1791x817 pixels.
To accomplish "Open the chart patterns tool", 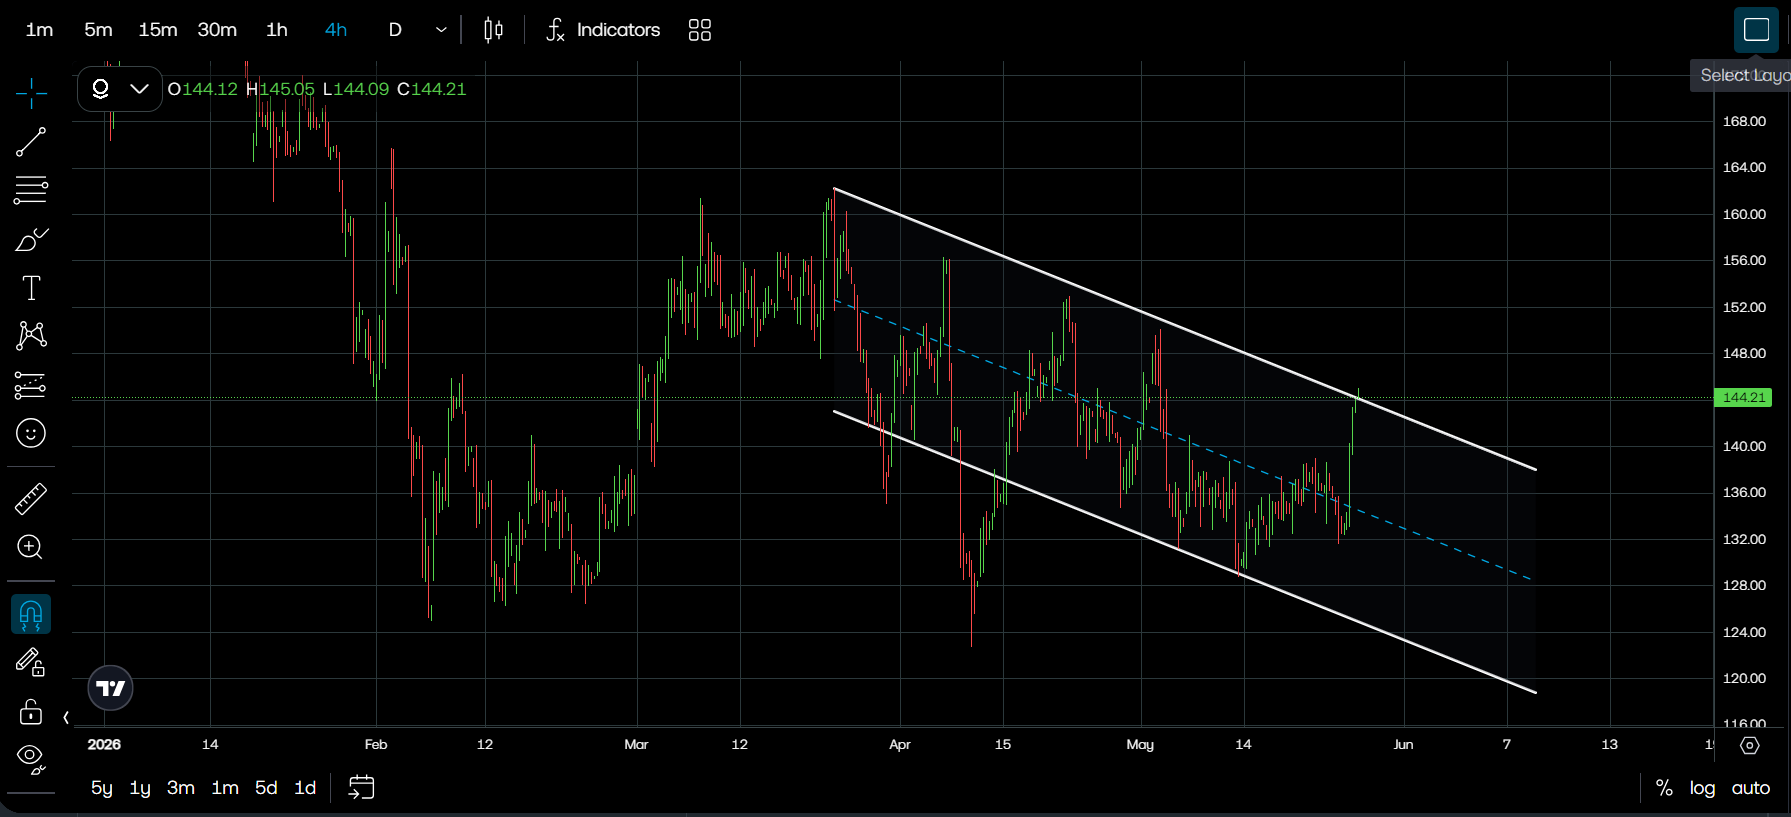I will tap(31, 335).
